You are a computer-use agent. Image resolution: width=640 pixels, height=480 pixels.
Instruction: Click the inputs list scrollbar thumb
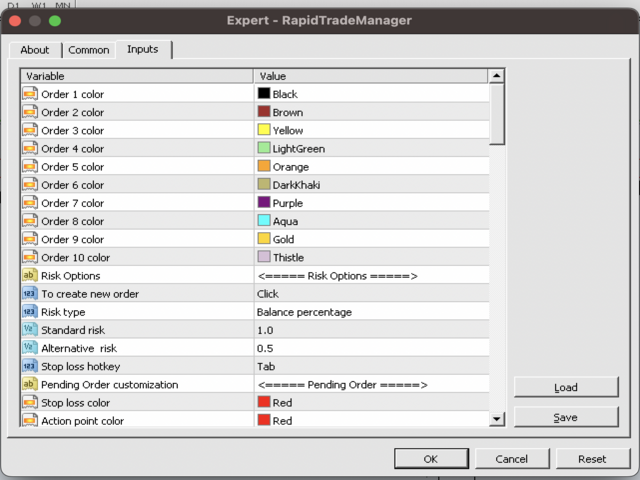tap(497, 114)
